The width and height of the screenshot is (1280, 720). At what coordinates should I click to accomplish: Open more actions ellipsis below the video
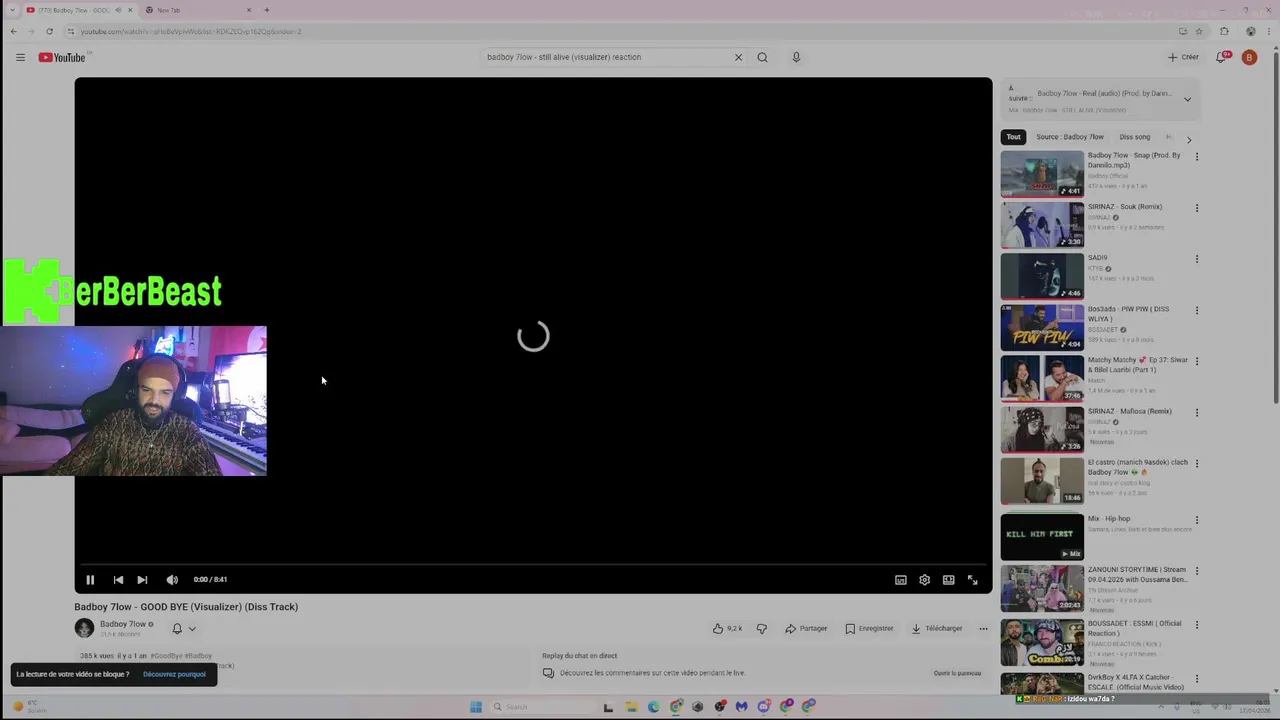983,629
